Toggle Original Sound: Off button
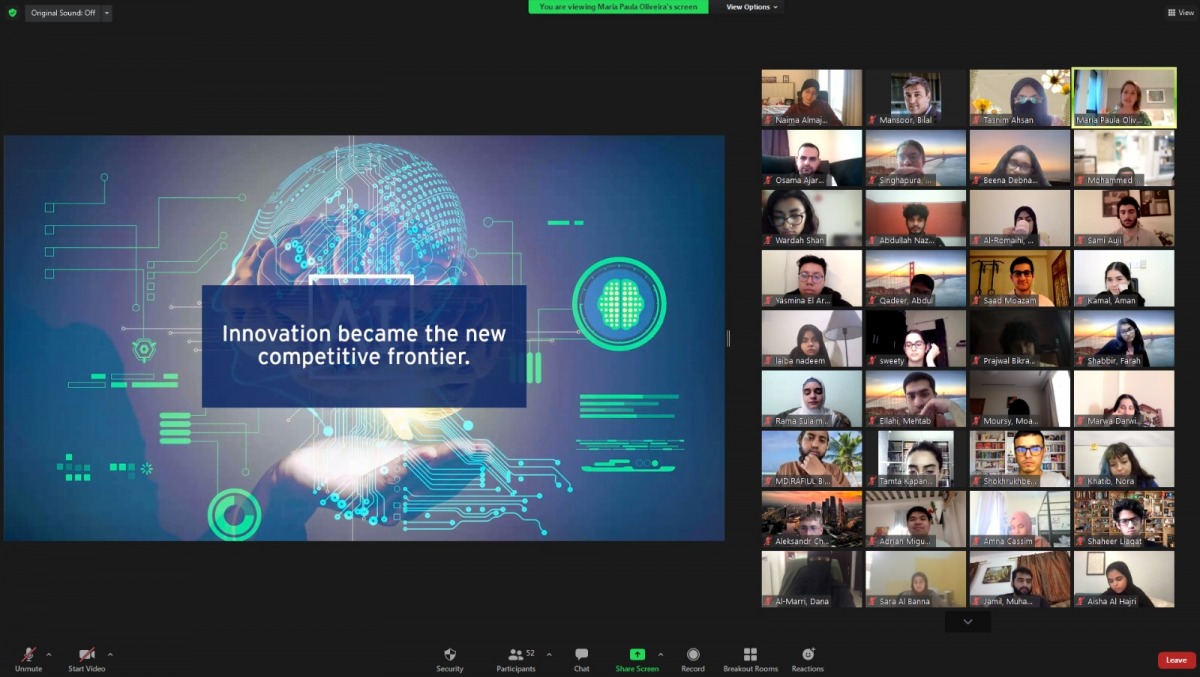 tap(62, 13)
